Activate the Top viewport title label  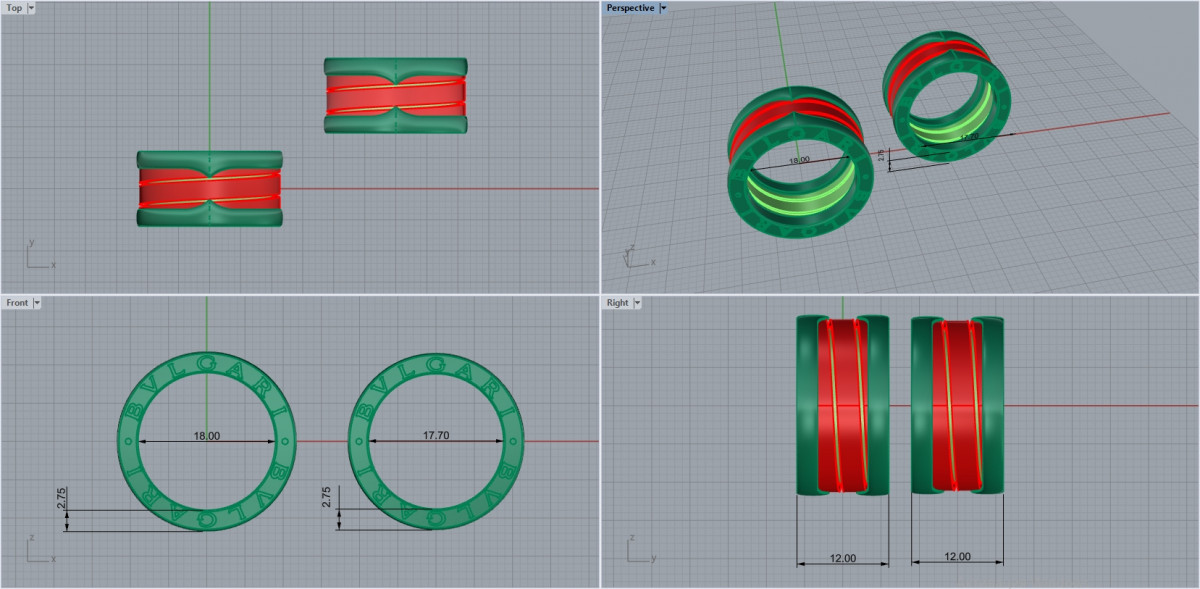pyautogui.click(x=14, y=8)
